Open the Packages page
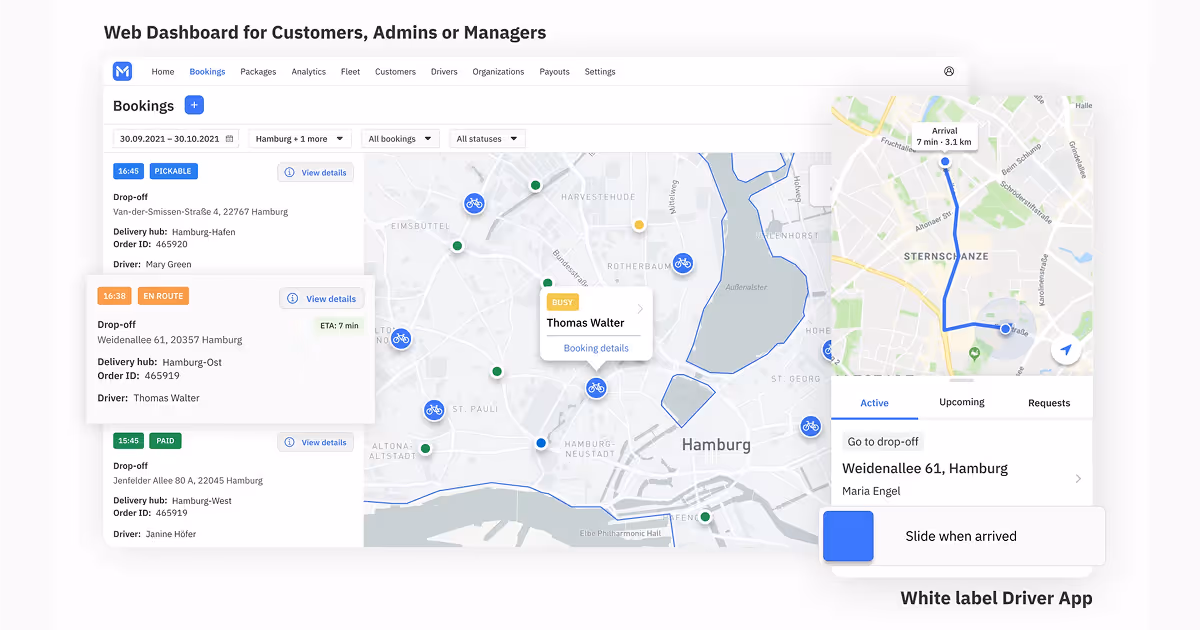Screen dimensions: 1200x630 (x=258, y=72)
